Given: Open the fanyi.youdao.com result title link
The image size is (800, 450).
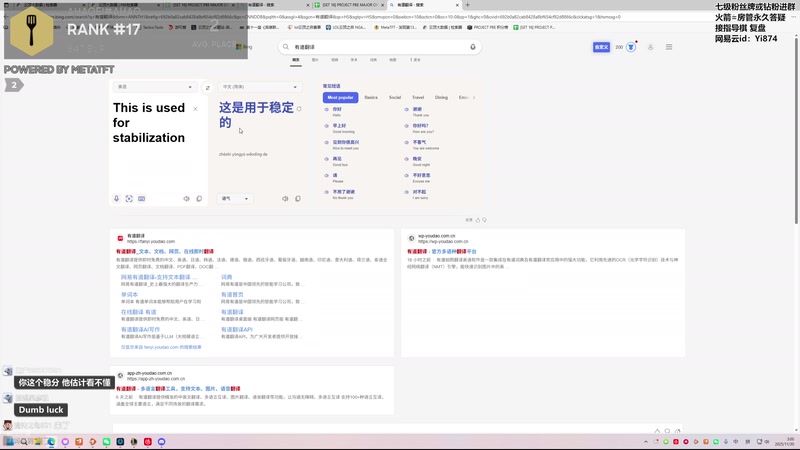Looking at the screenshot, I should [165, 252].
